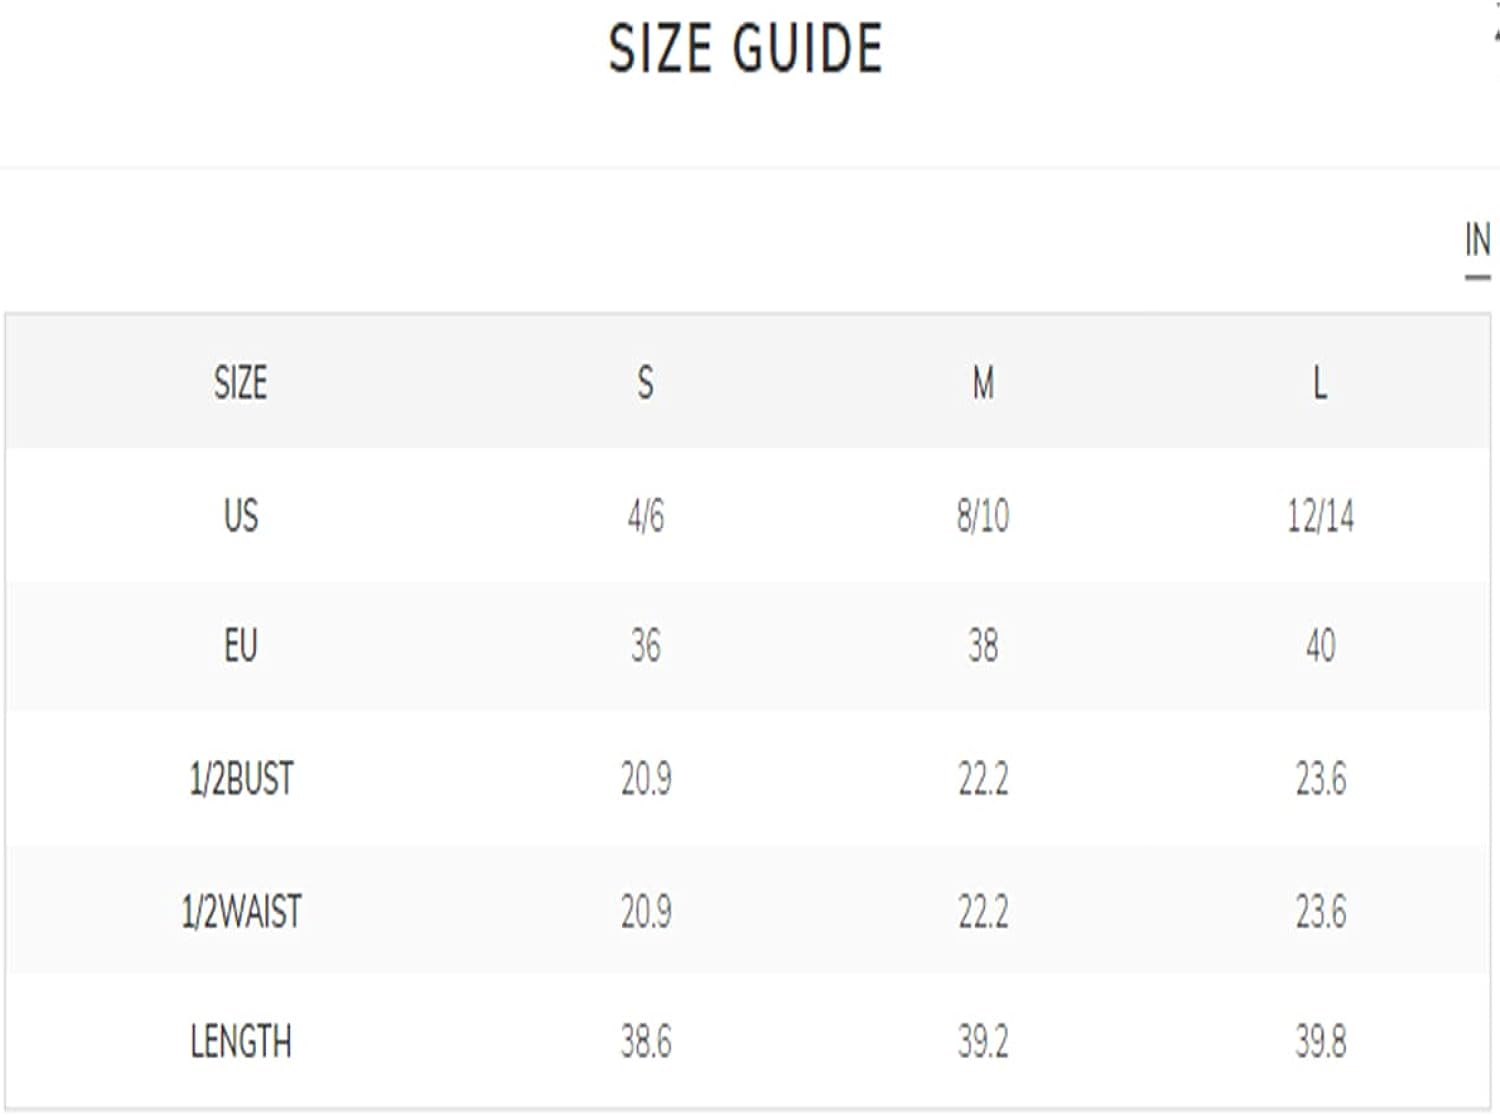Switch units to the IN tab

1477,240
